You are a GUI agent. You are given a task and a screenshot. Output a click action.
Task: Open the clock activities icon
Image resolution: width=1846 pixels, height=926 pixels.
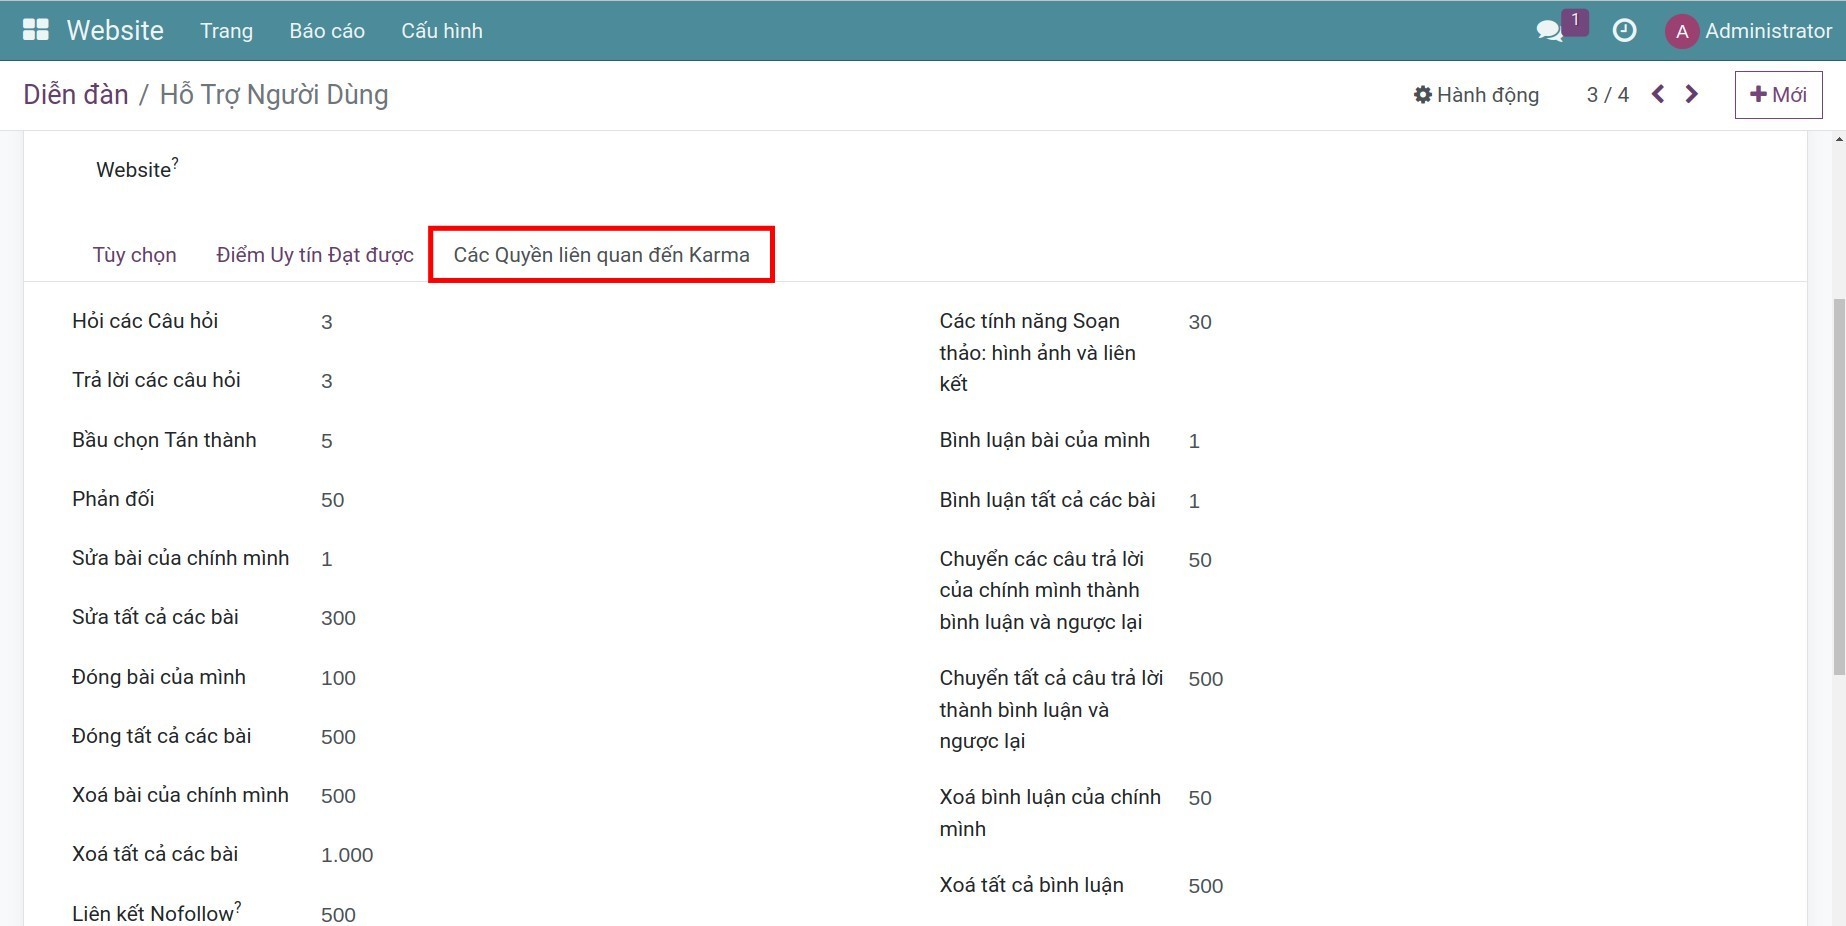coord(1624,31)
